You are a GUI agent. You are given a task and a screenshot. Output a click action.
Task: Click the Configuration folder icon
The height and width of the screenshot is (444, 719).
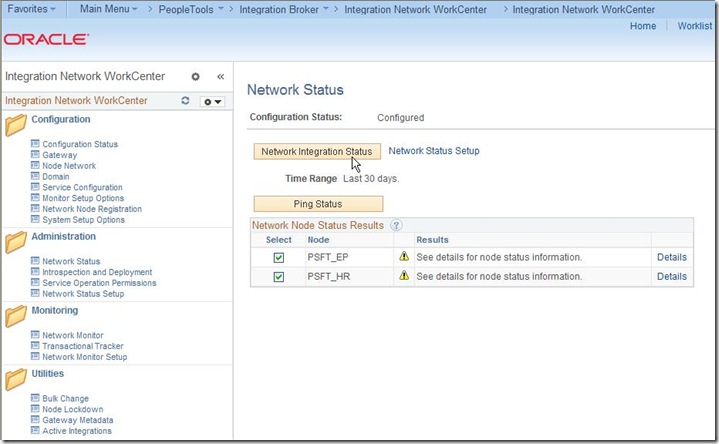click(x=16, y=125)
